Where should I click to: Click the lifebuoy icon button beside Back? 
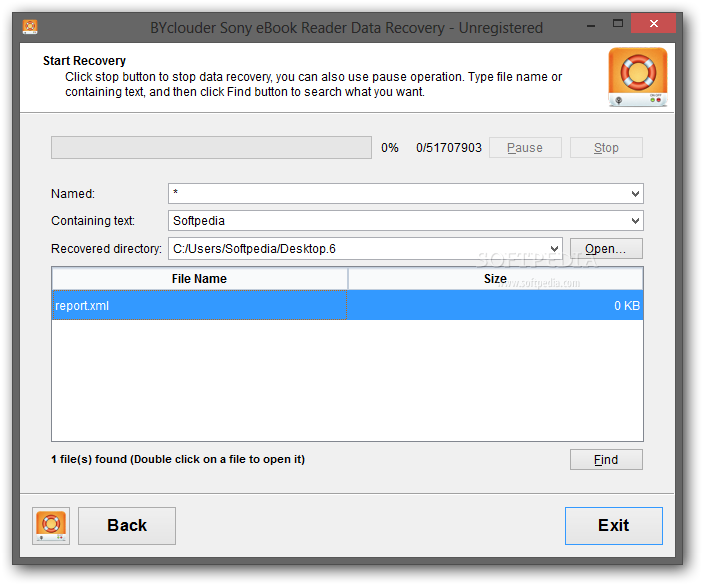point(51,526)
